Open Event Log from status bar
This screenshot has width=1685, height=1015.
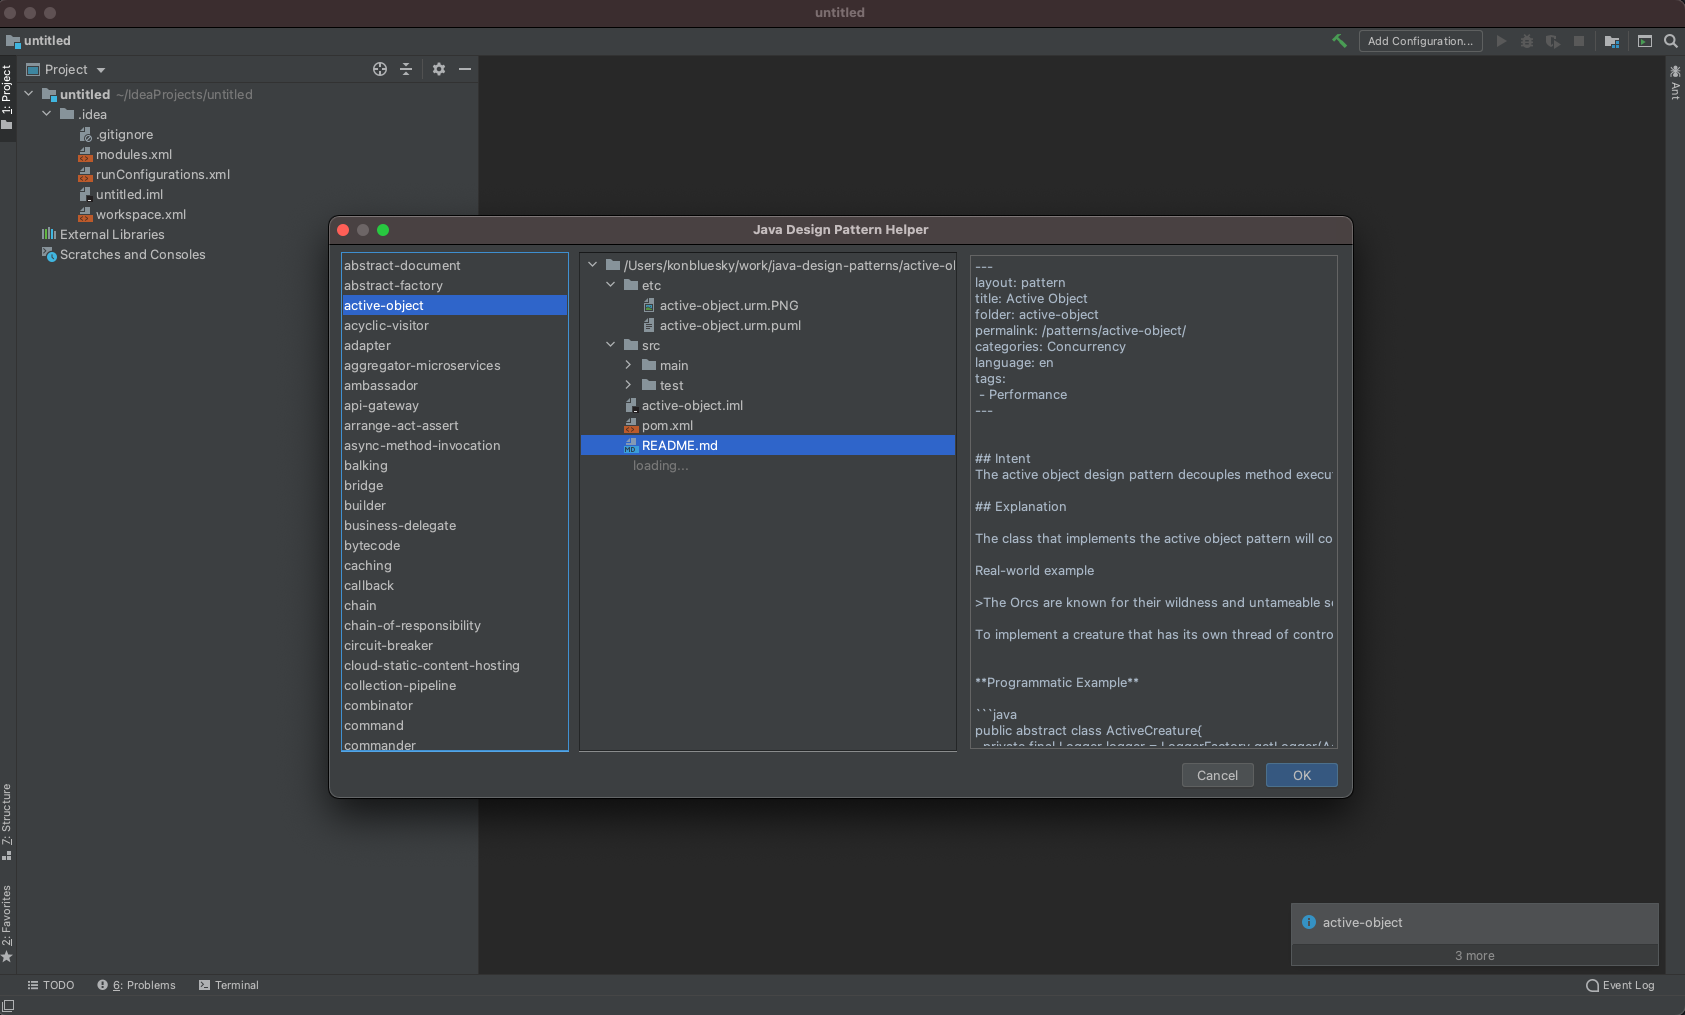pyautogui.click(x=1620, y=985)
